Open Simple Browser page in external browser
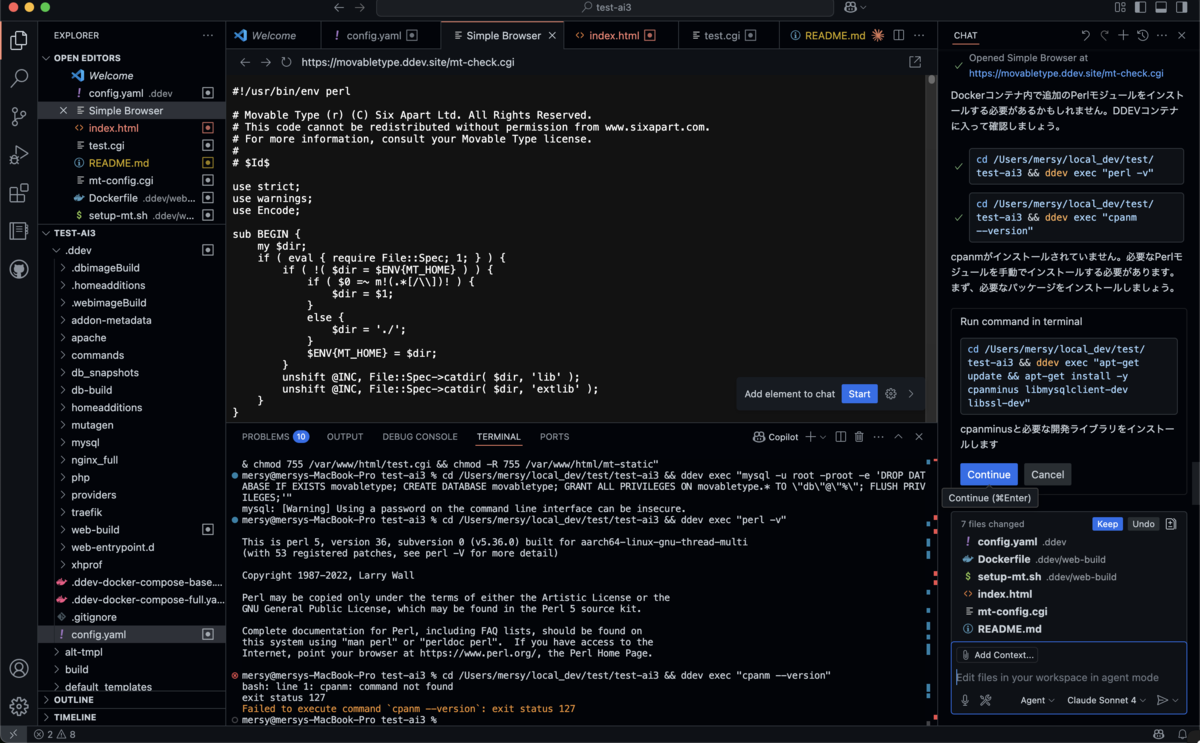 (x=915, y=62)
